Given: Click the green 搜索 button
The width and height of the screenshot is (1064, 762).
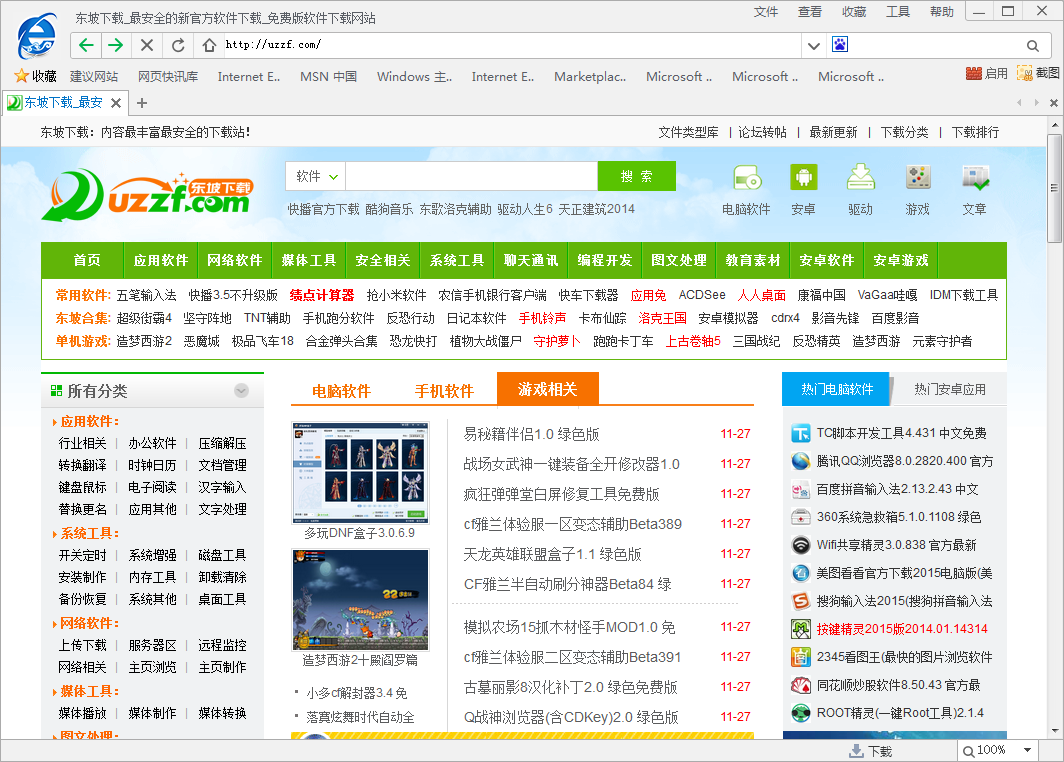Looking at the screenshot, I should tap(636, 176).
